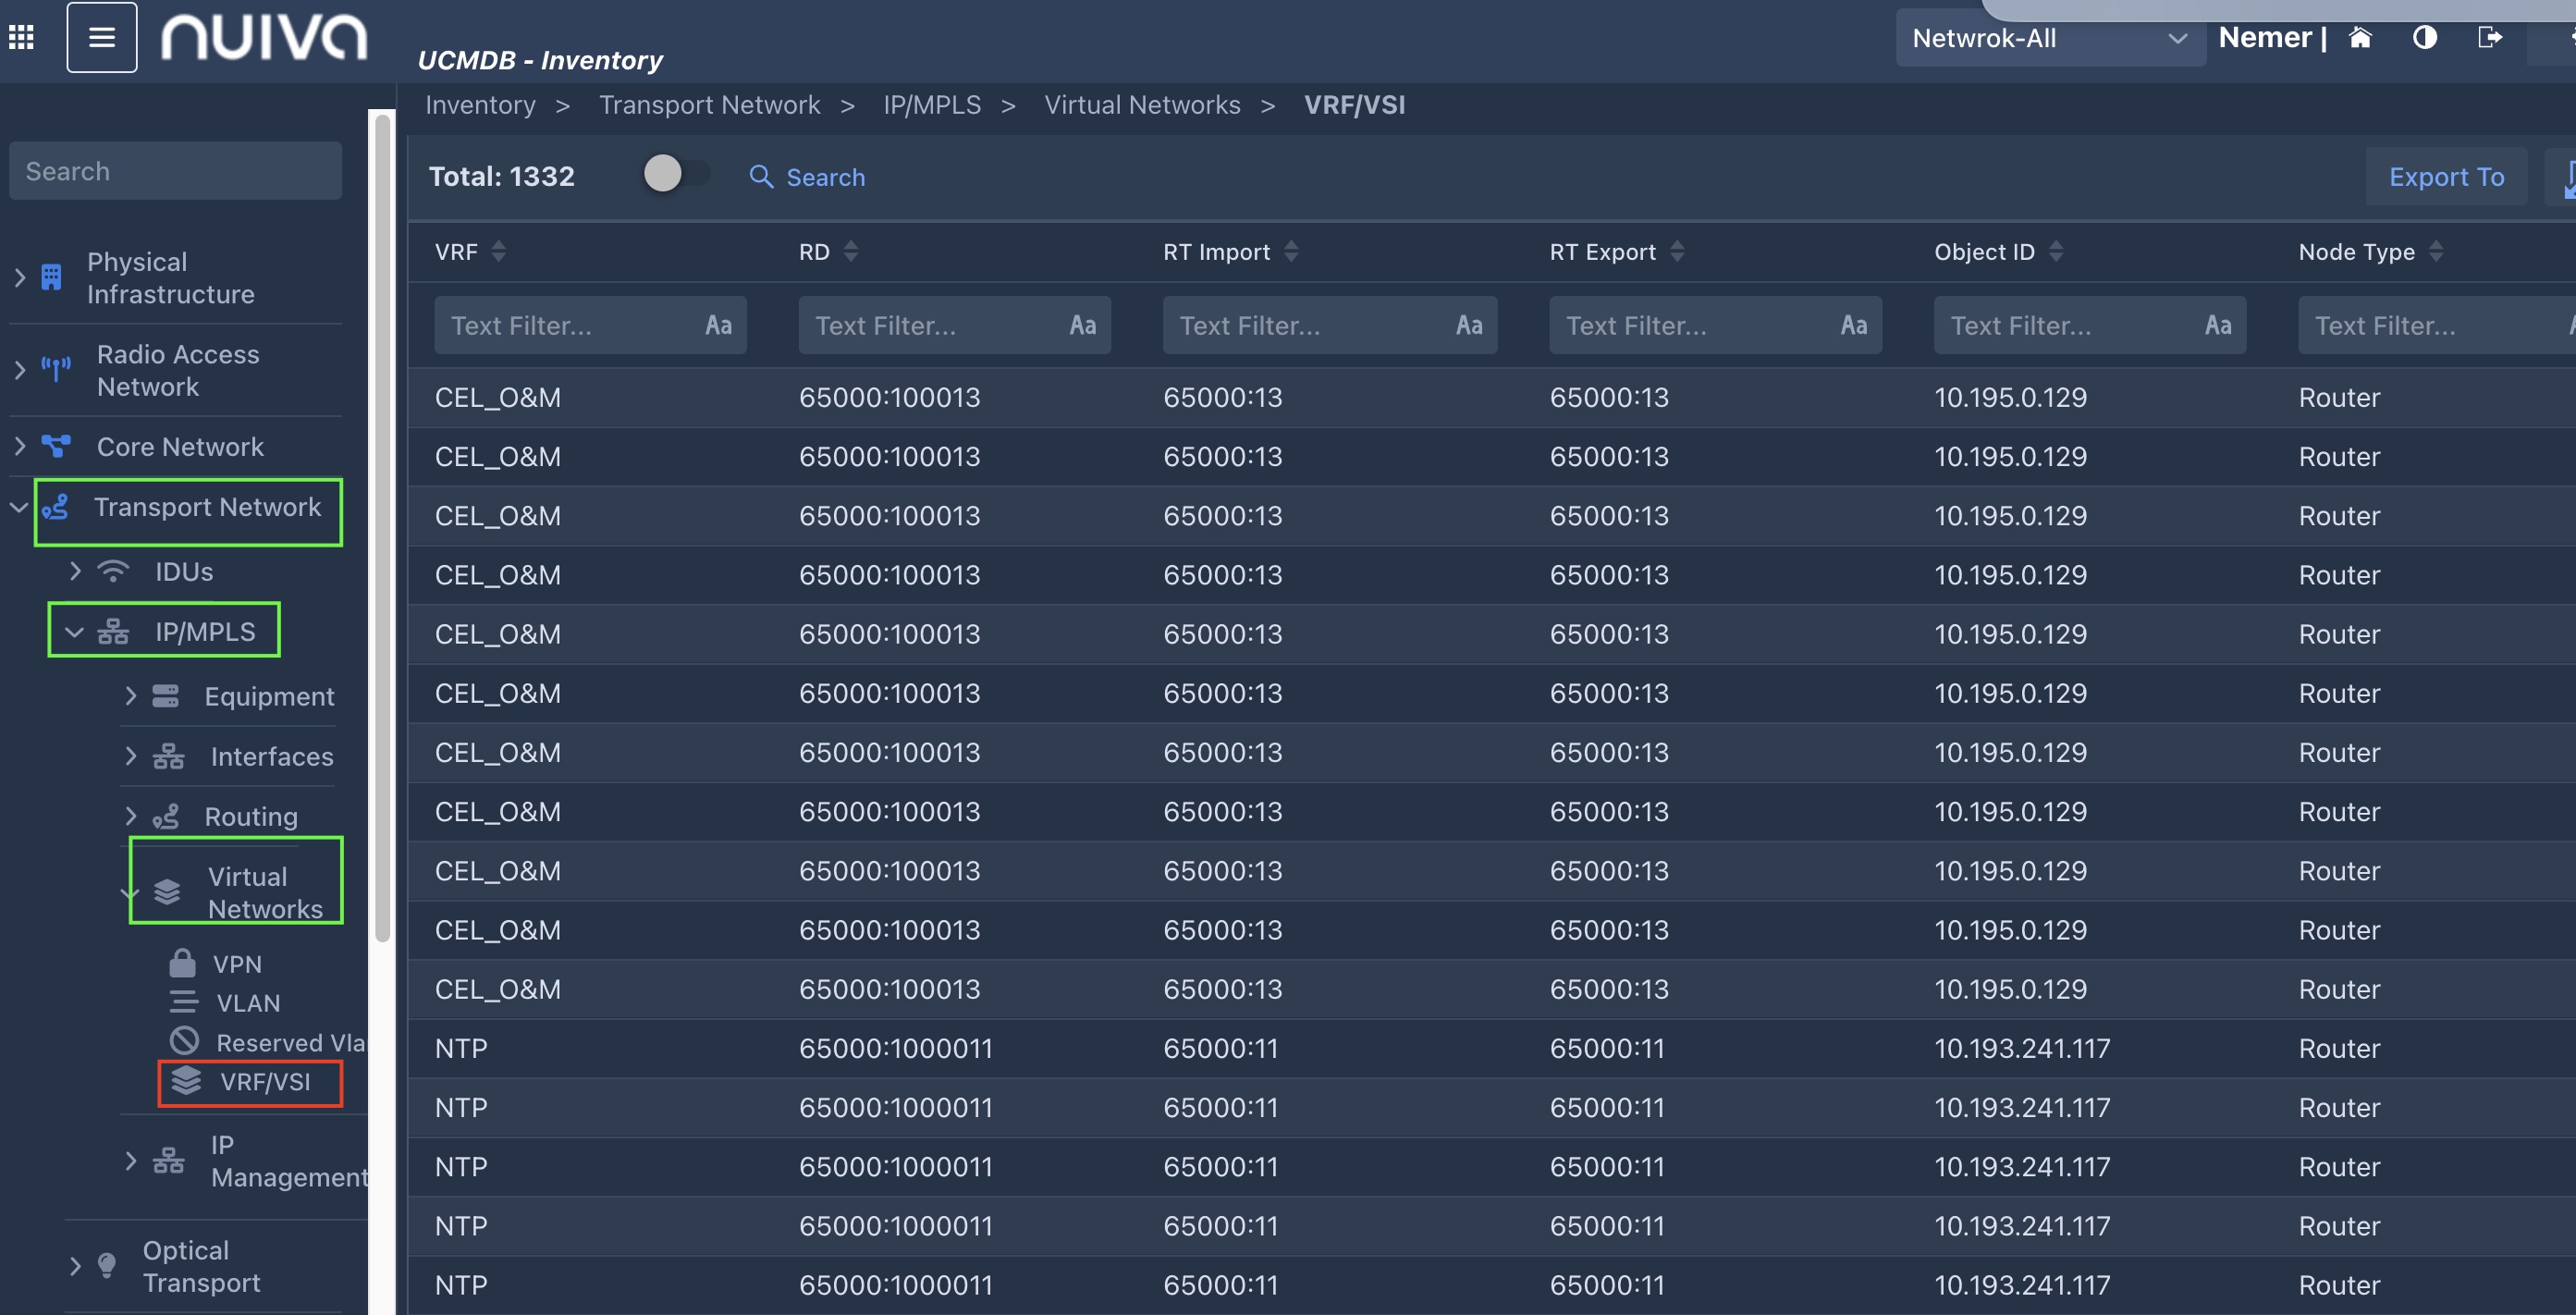Toggle the switch next to Total
The width and height of the screenshot is (2576, 1315).
point(675,175)
